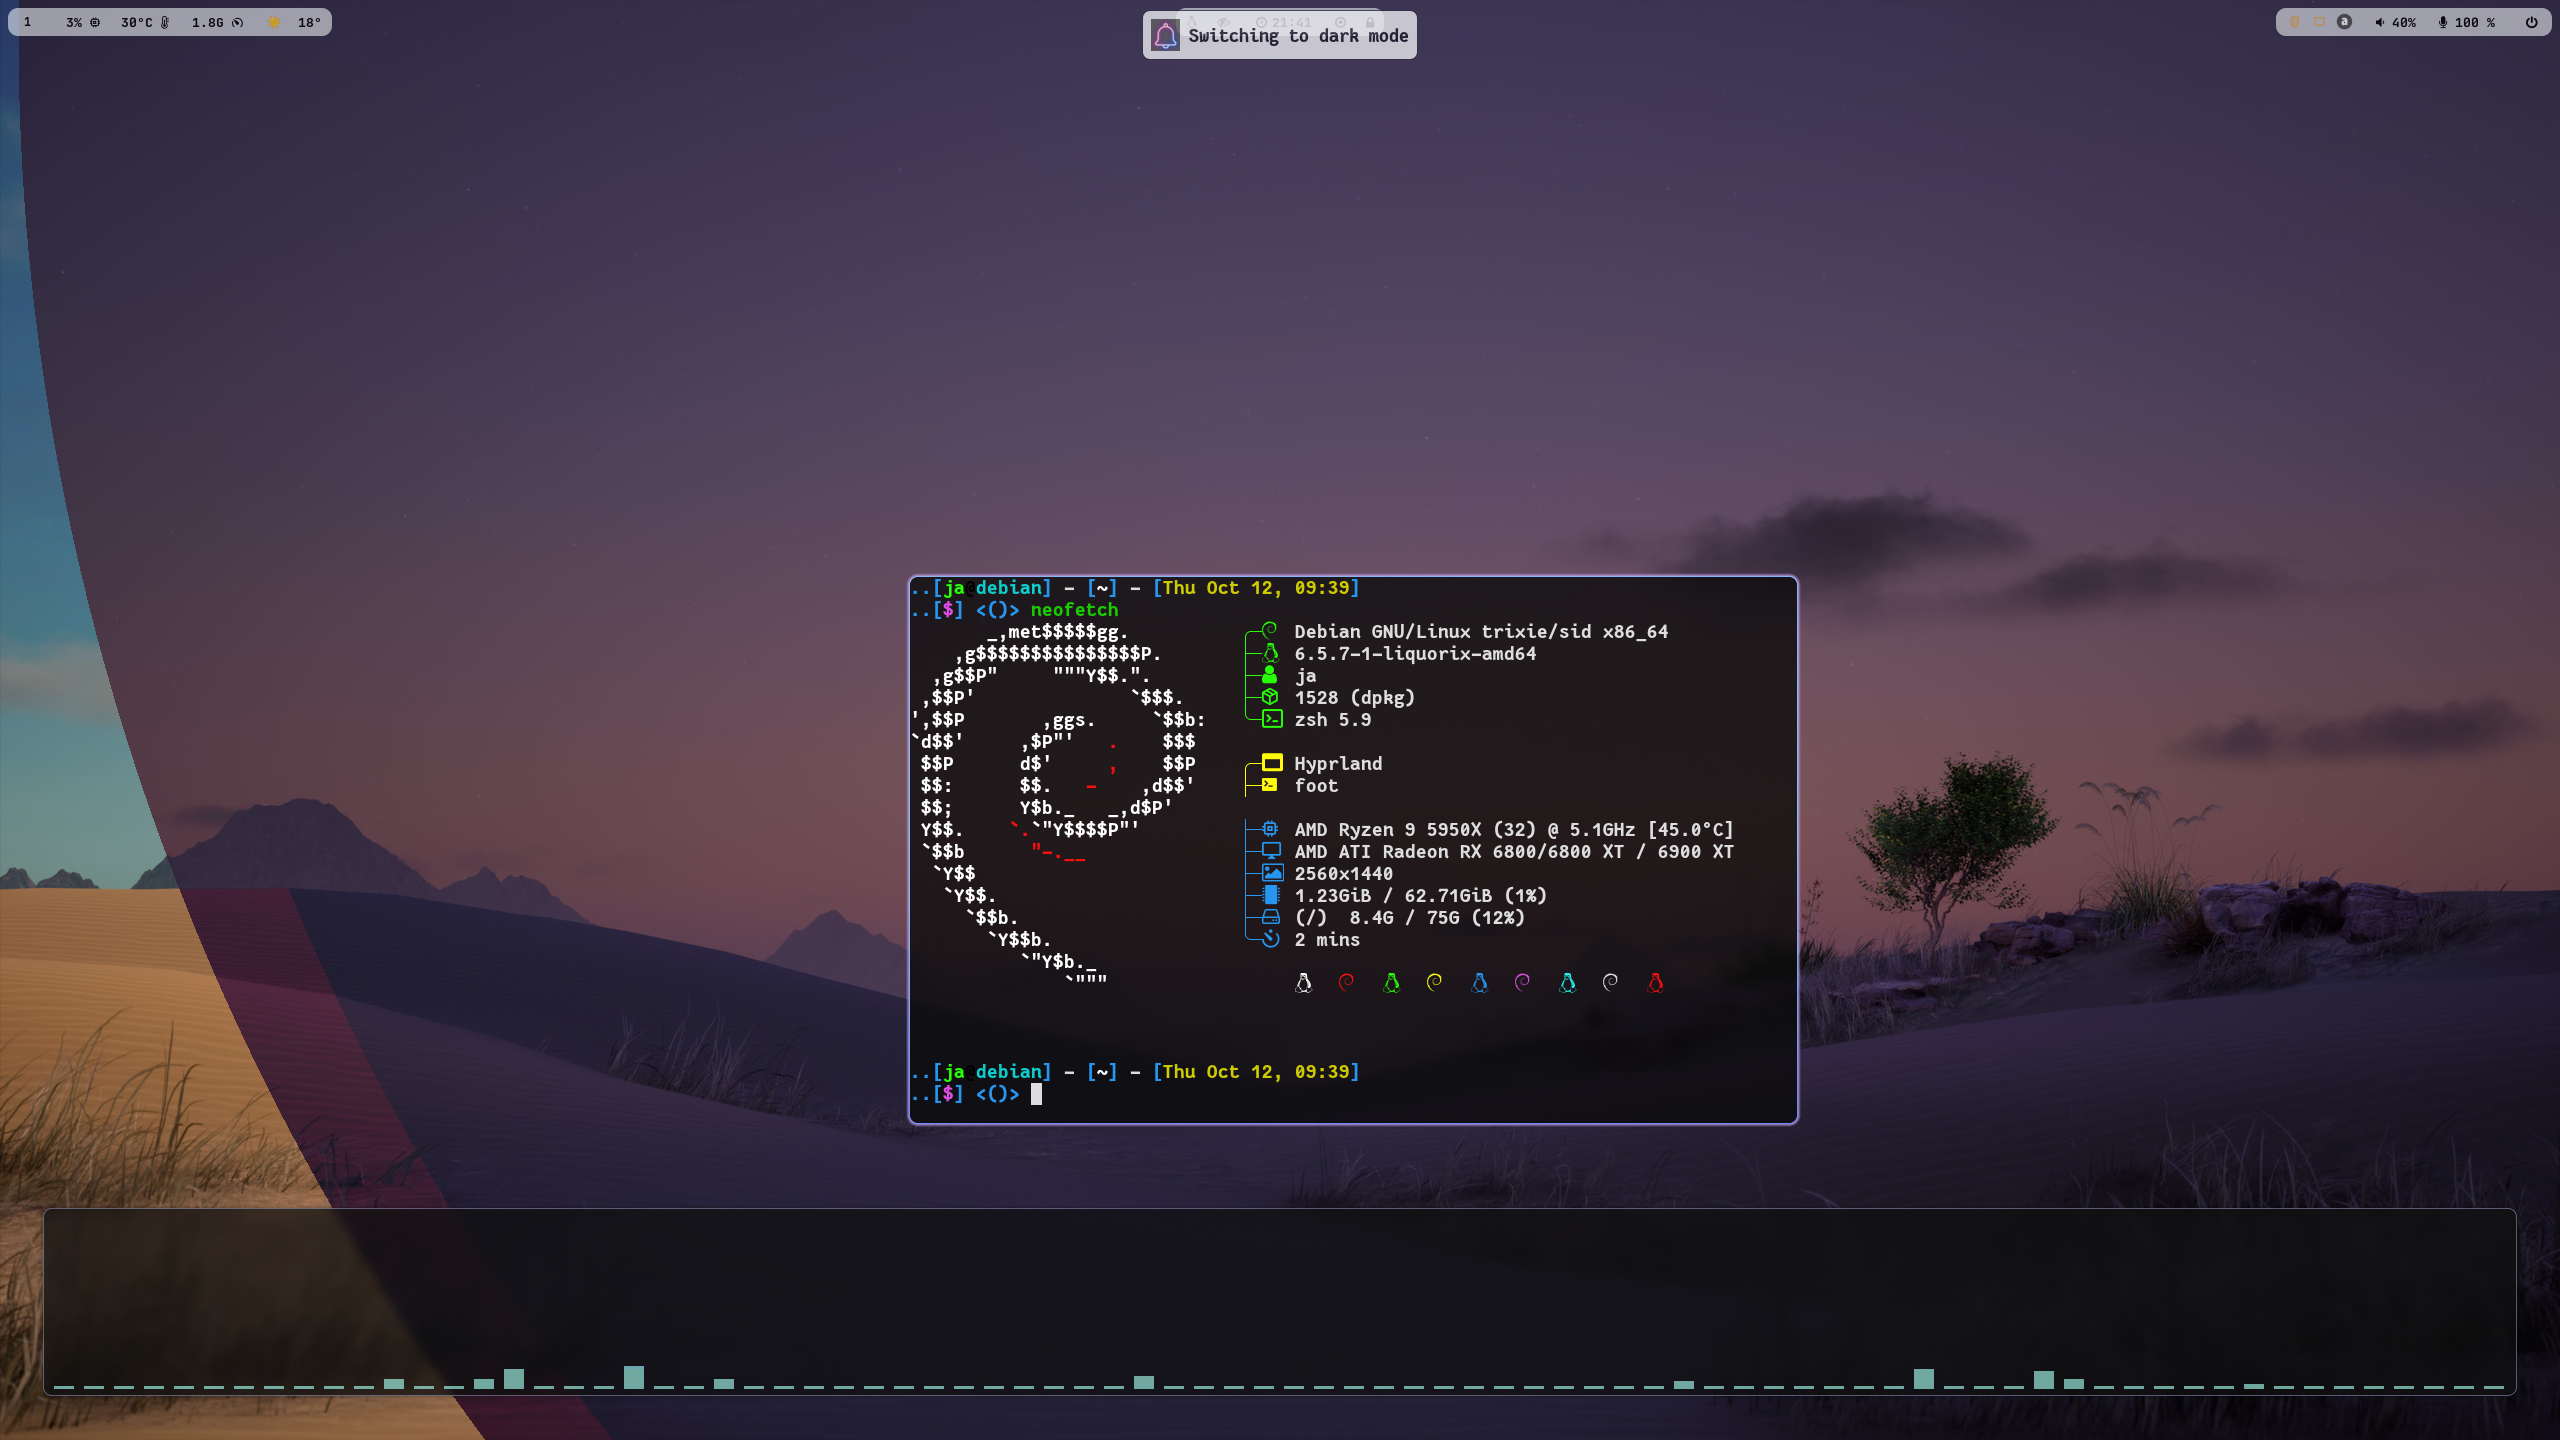Click the orange display icon in bar

coord(2319,22)
